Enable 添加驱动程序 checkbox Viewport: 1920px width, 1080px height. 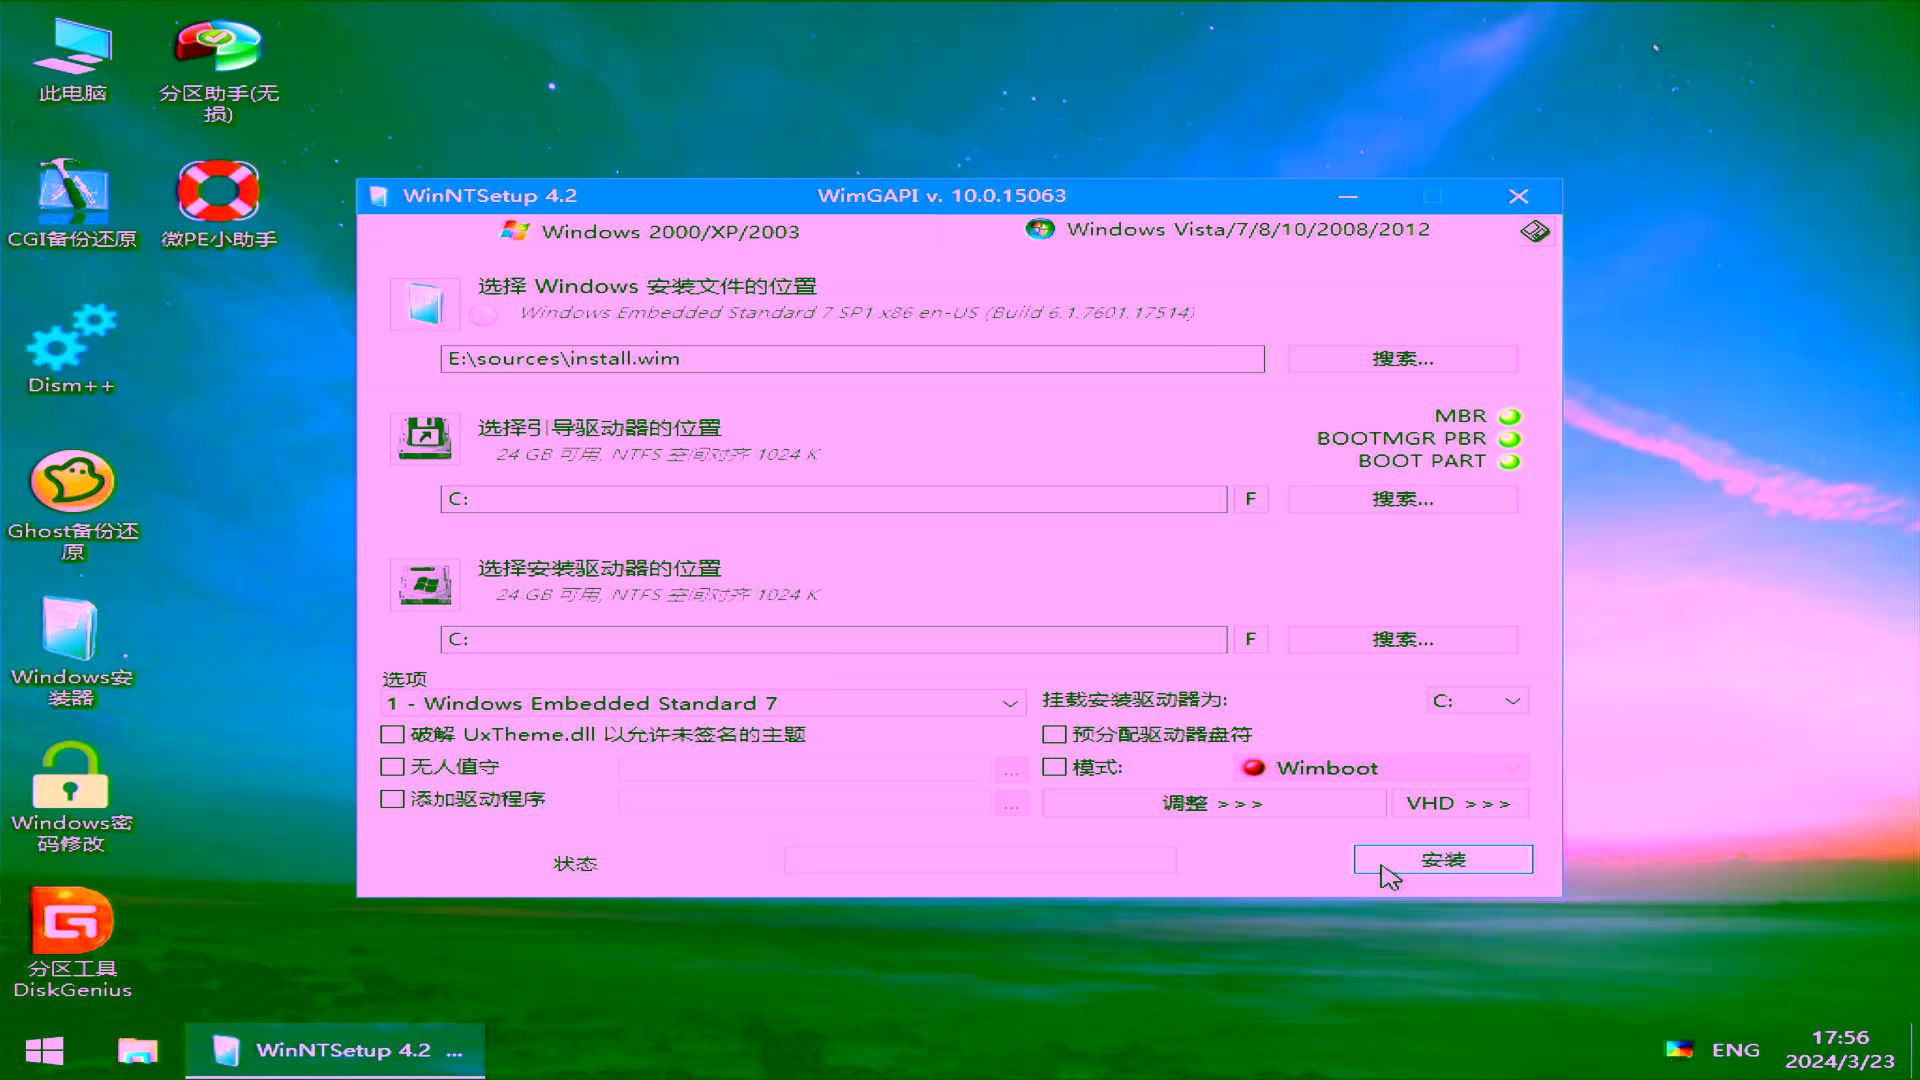392,799
